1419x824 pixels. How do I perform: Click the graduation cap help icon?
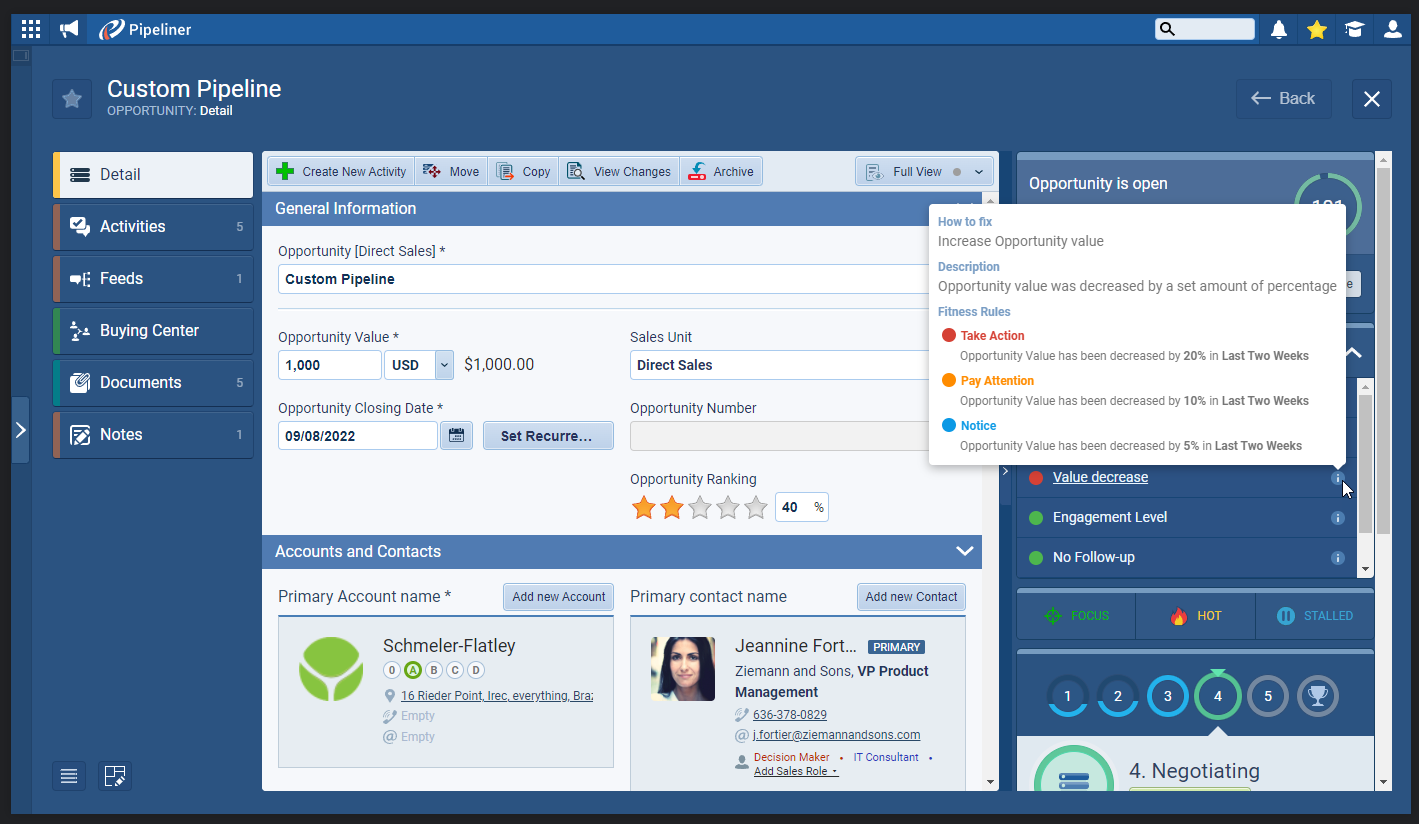(x=1354, y=29)
